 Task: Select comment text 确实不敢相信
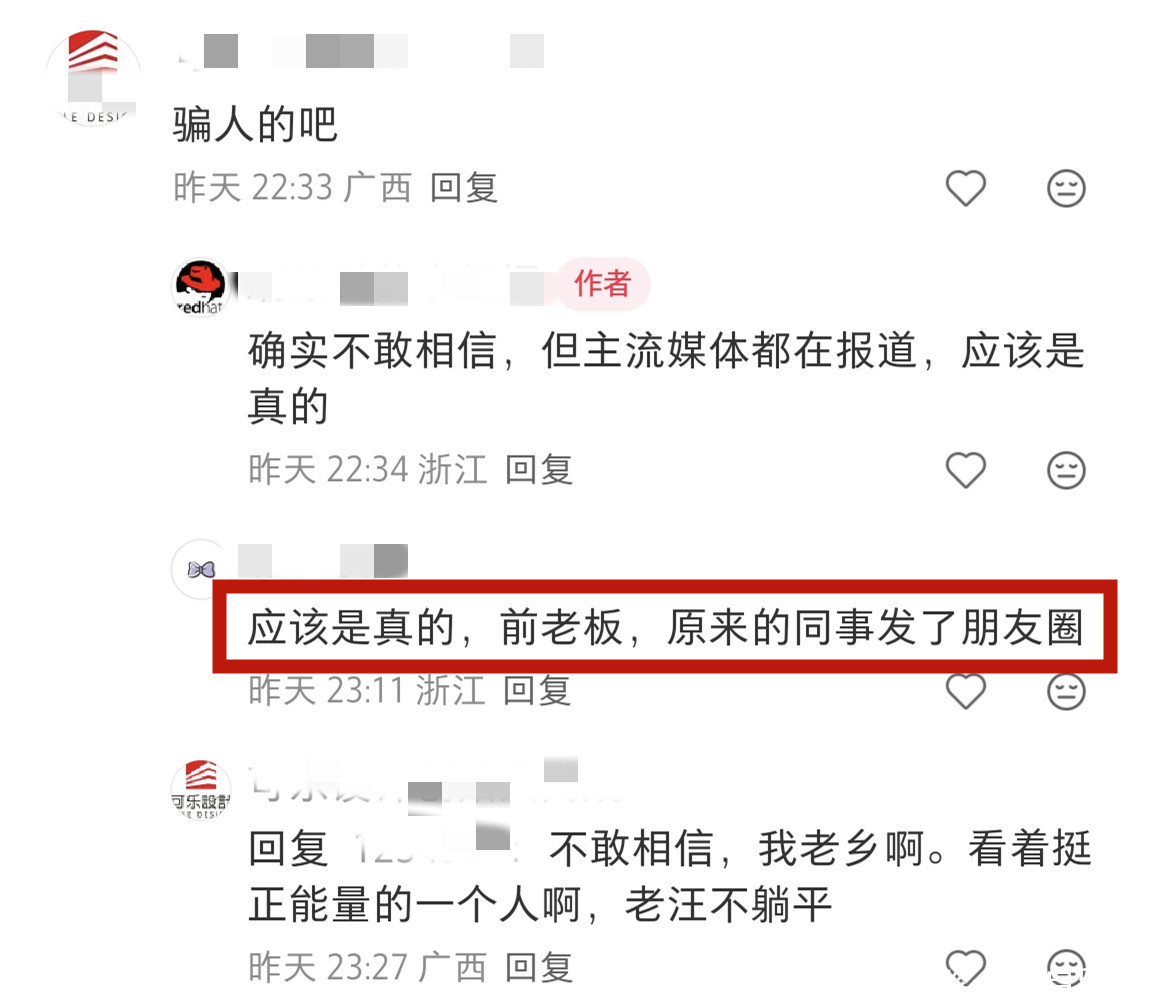(x=372, y=350)
